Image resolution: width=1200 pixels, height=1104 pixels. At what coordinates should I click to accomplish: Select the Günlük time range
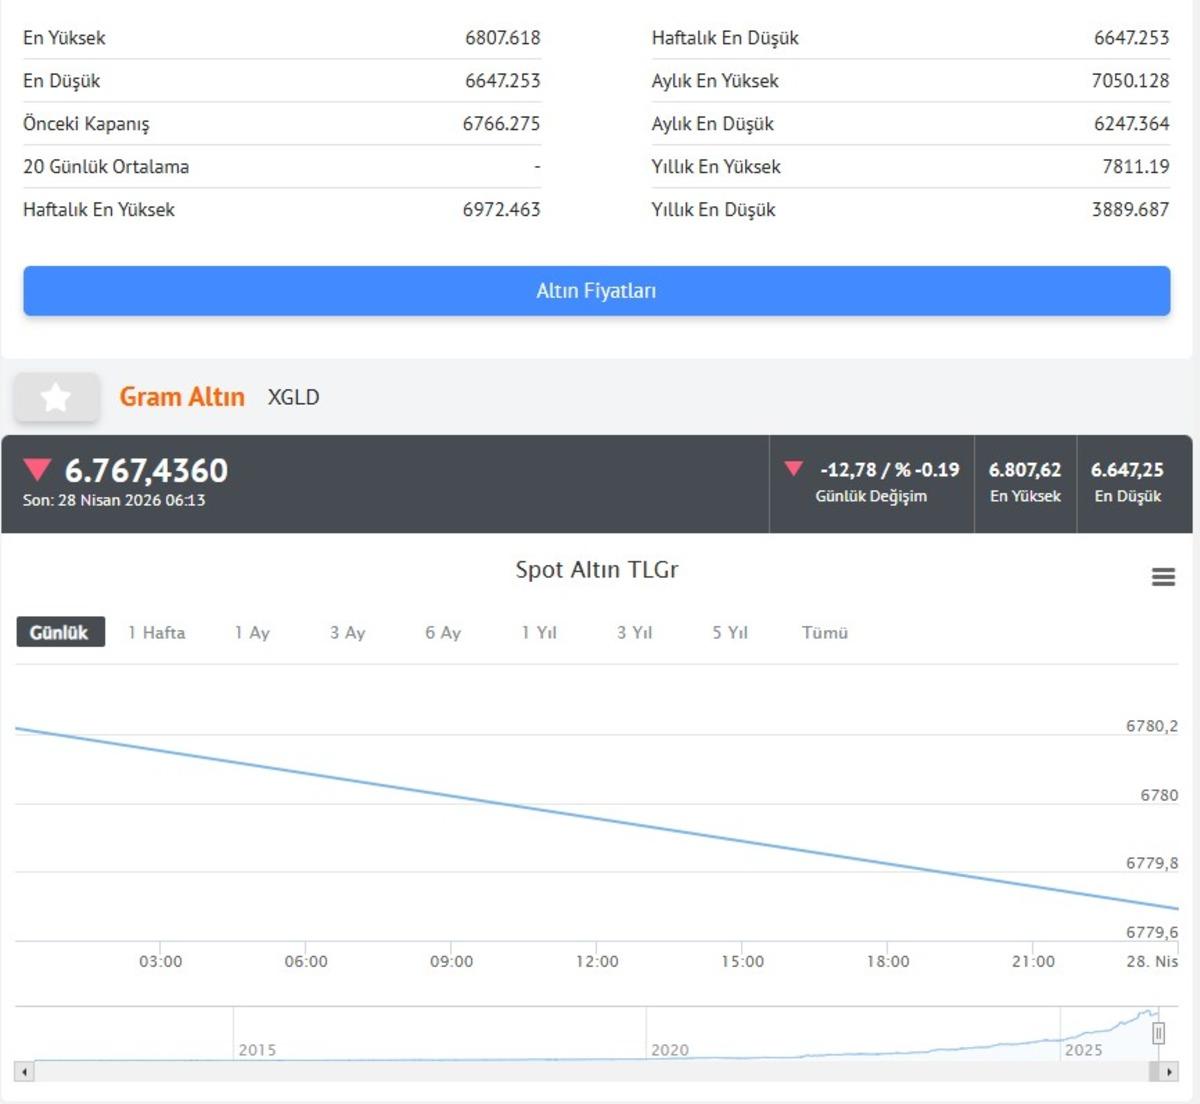(60, 633)
